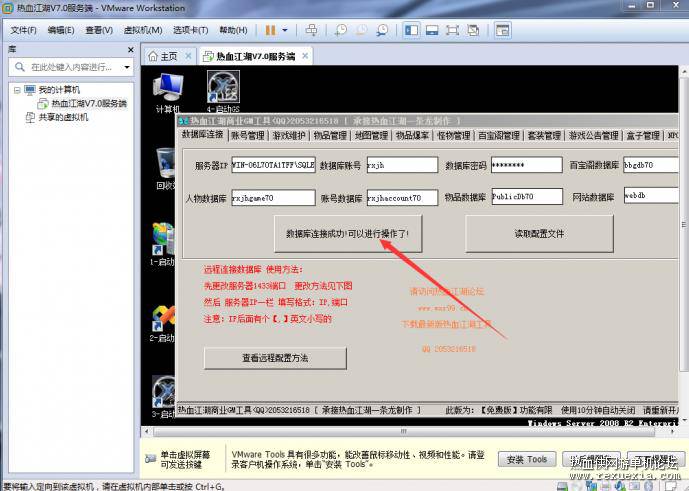Send Ctrl+Alt+Del to the virtual machine

point(311,30)
